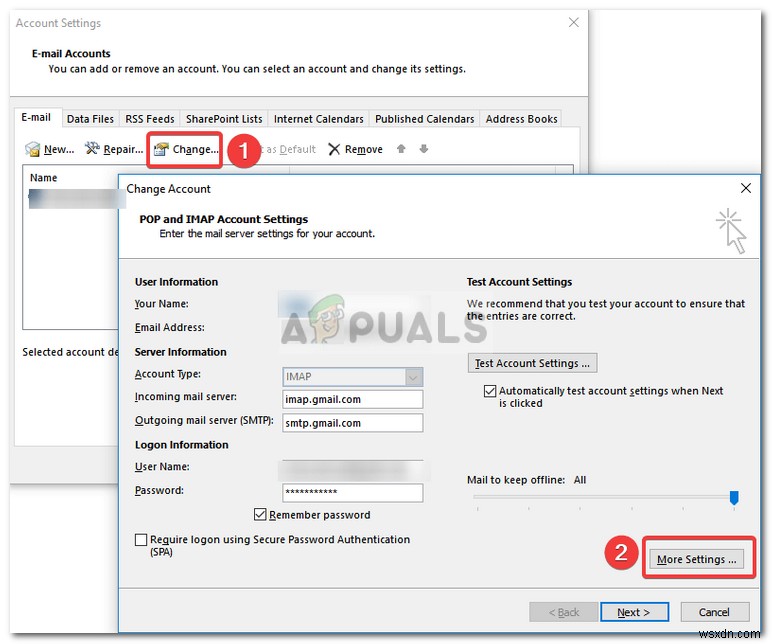Click Cancel in Change Account dialog

pyautogui.click(x=714, y=612)
